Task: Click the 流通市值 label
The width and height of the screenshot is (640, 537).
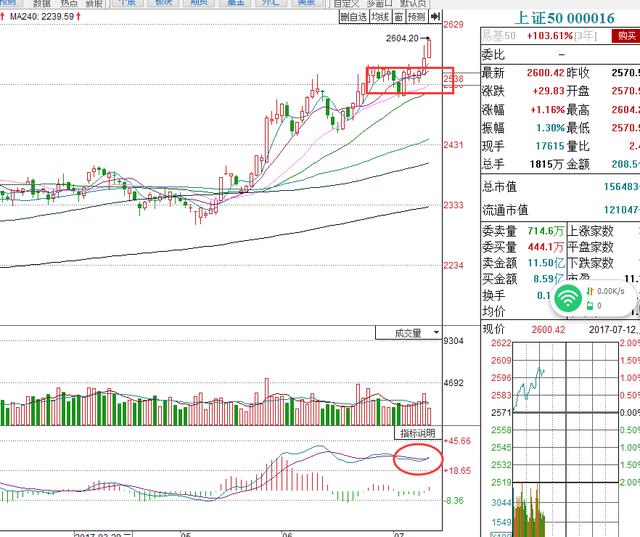Action: (505, 210)
